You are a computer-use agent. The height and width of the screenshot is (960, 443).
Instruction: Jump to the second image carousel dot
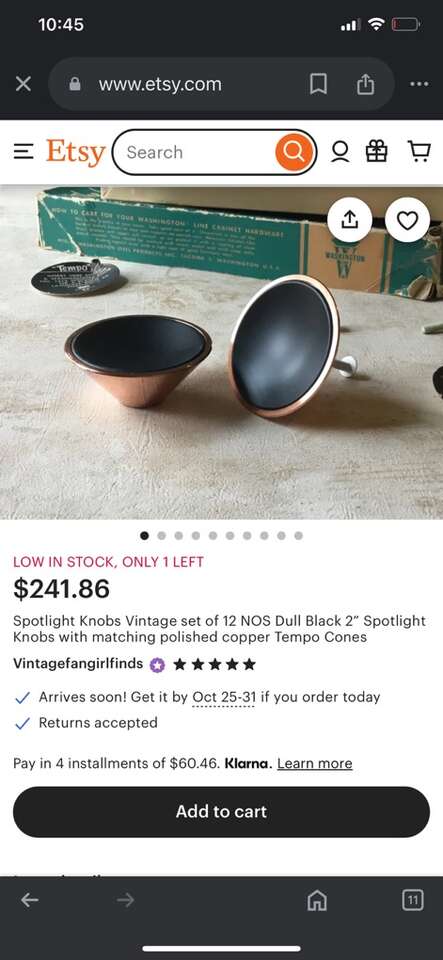click(x=162, y=536)
